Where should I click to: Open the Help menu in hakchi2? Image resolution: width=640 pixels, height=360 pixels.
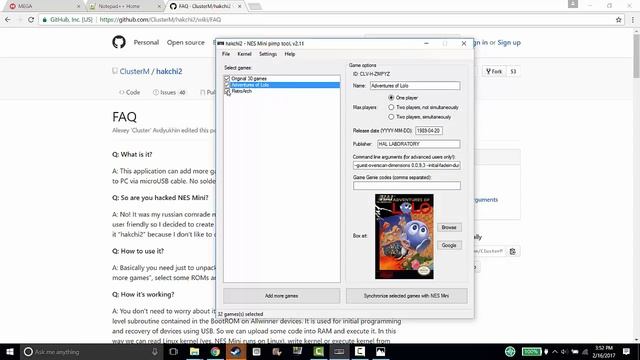(x=290, y=54)
